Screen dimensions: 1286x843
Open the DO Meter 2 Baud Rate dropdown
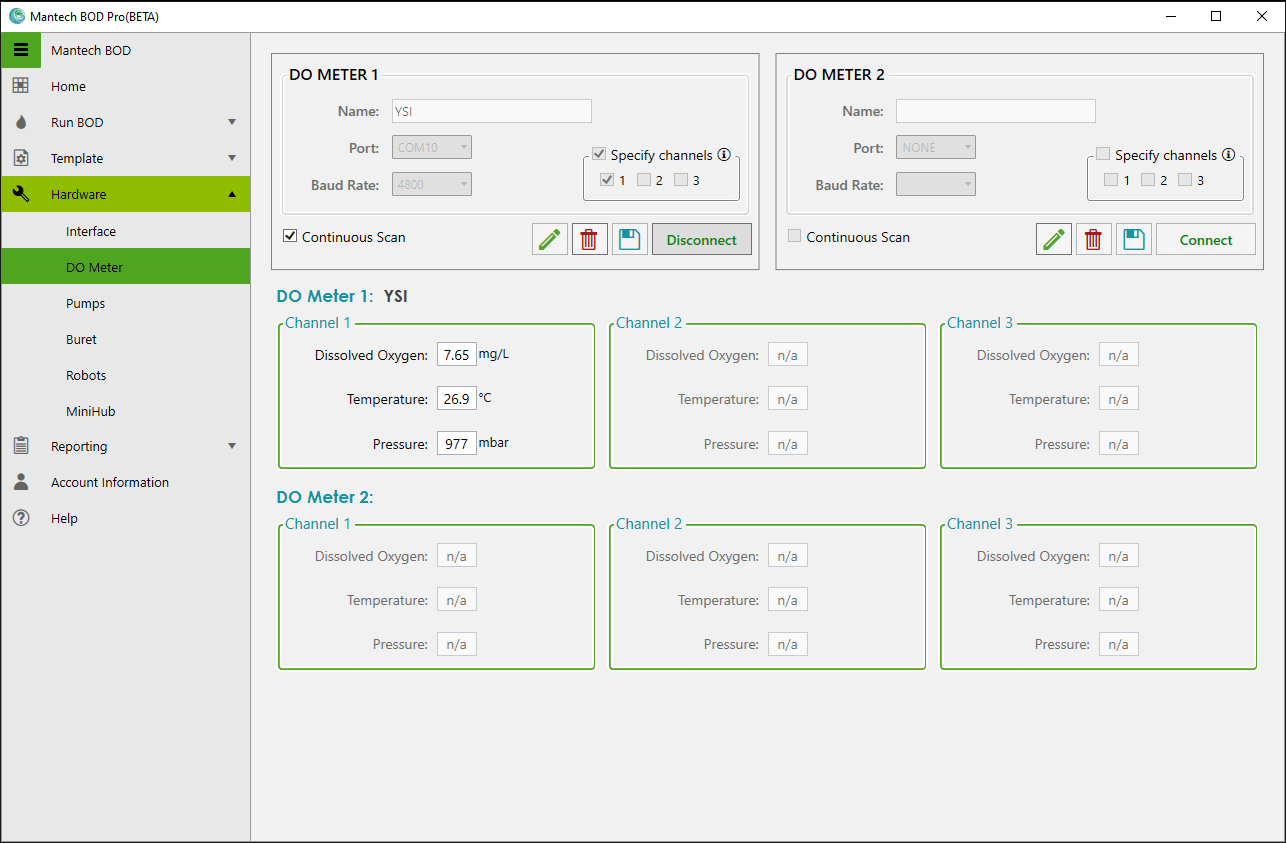936,185
